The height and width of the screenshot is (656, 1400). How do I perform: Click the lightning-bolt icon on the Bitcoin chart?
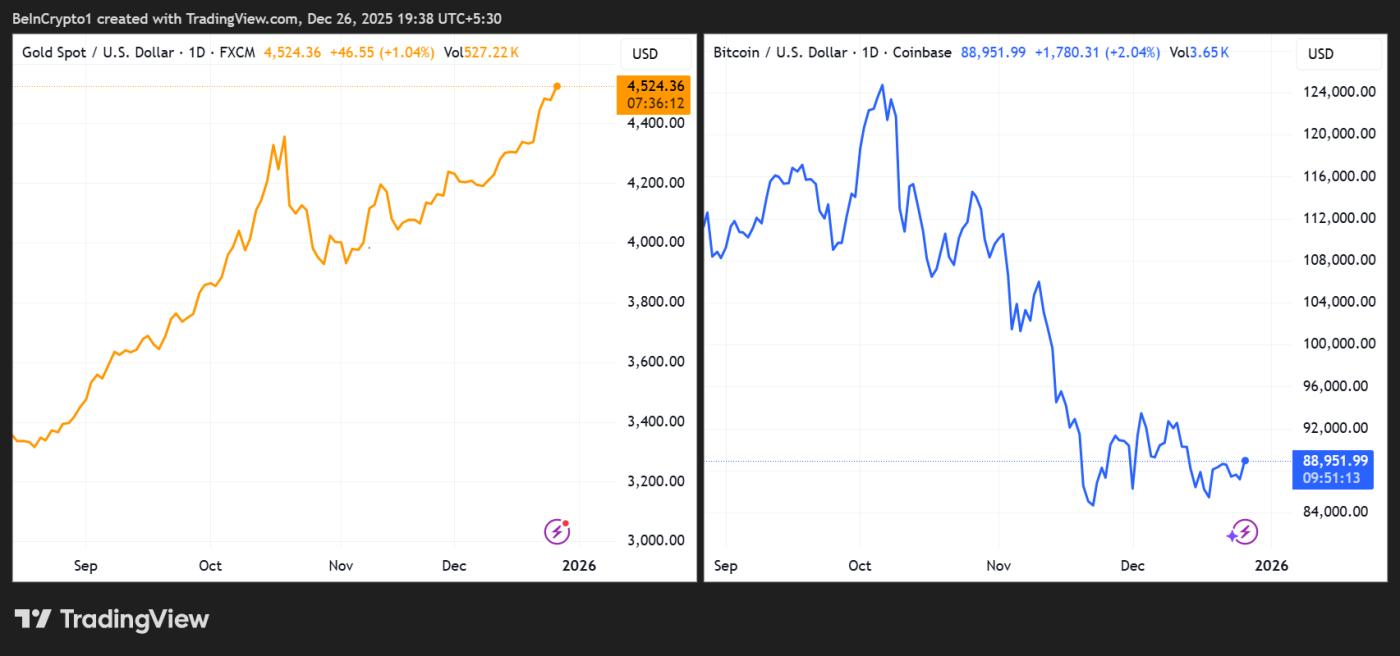click(1243, 533)
